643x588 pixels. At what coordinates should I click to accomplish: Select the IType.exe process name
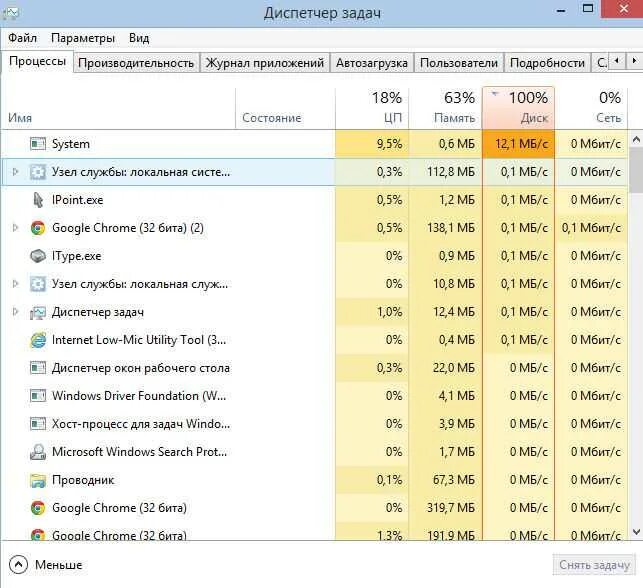coord(76,256)
